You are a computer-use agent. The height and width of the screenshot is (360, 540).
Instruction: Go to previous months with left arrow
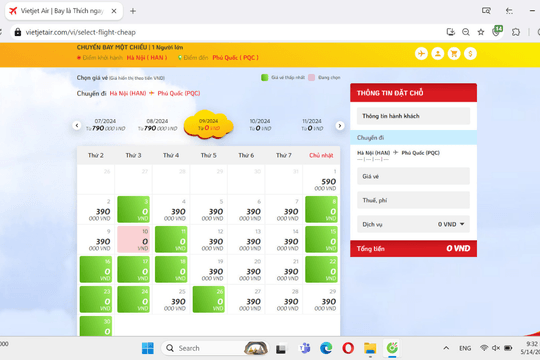[77, 126]
